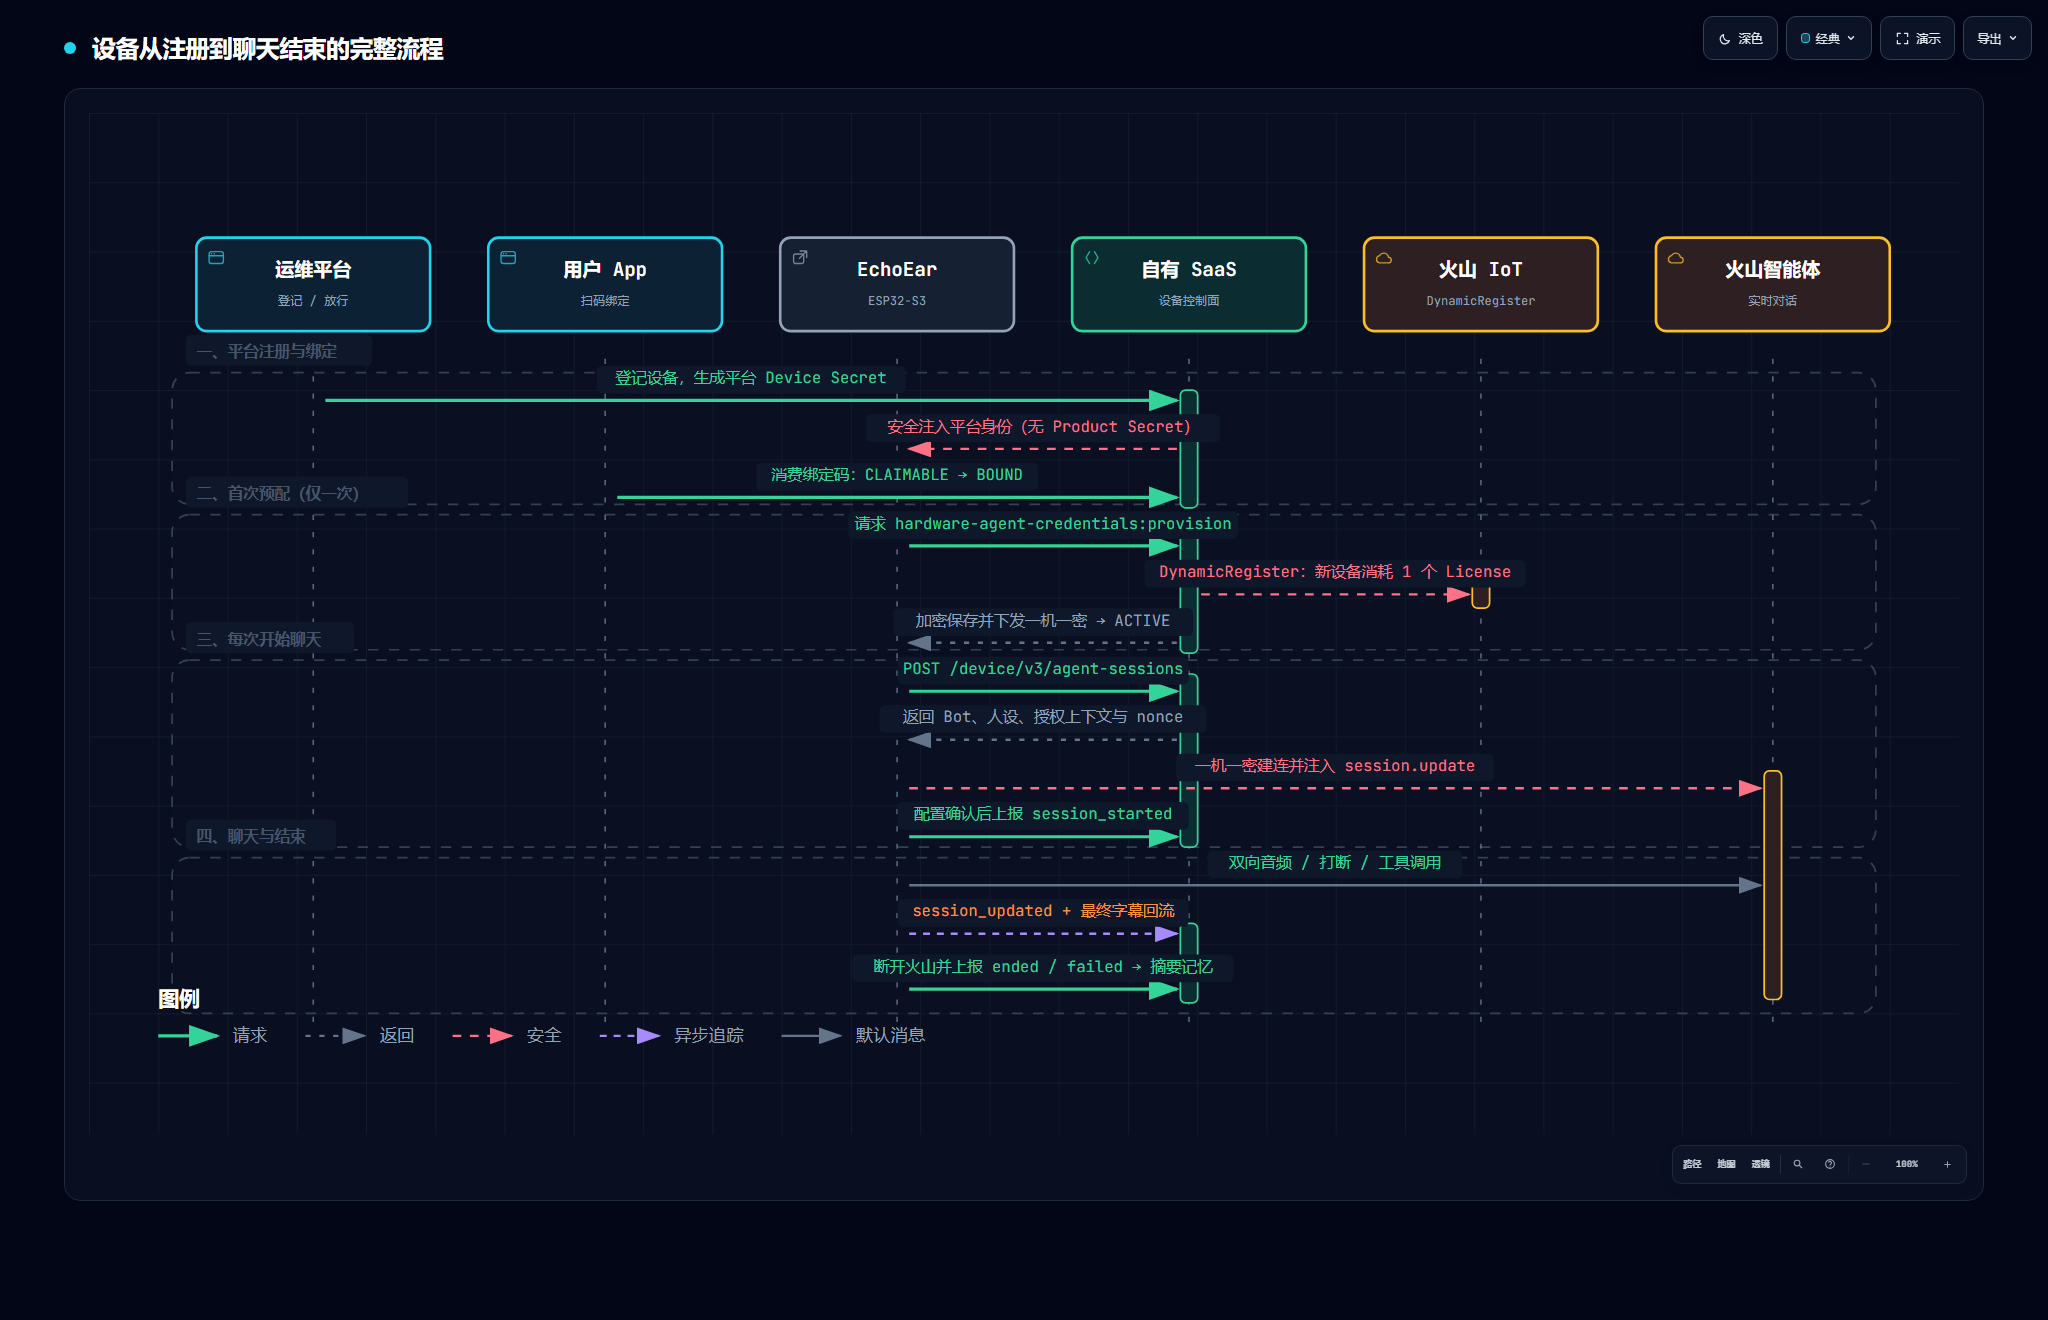Expand the 导出 export dropdown
This screenshot has height=1320, width=2048.
[x=1997, y=39]
